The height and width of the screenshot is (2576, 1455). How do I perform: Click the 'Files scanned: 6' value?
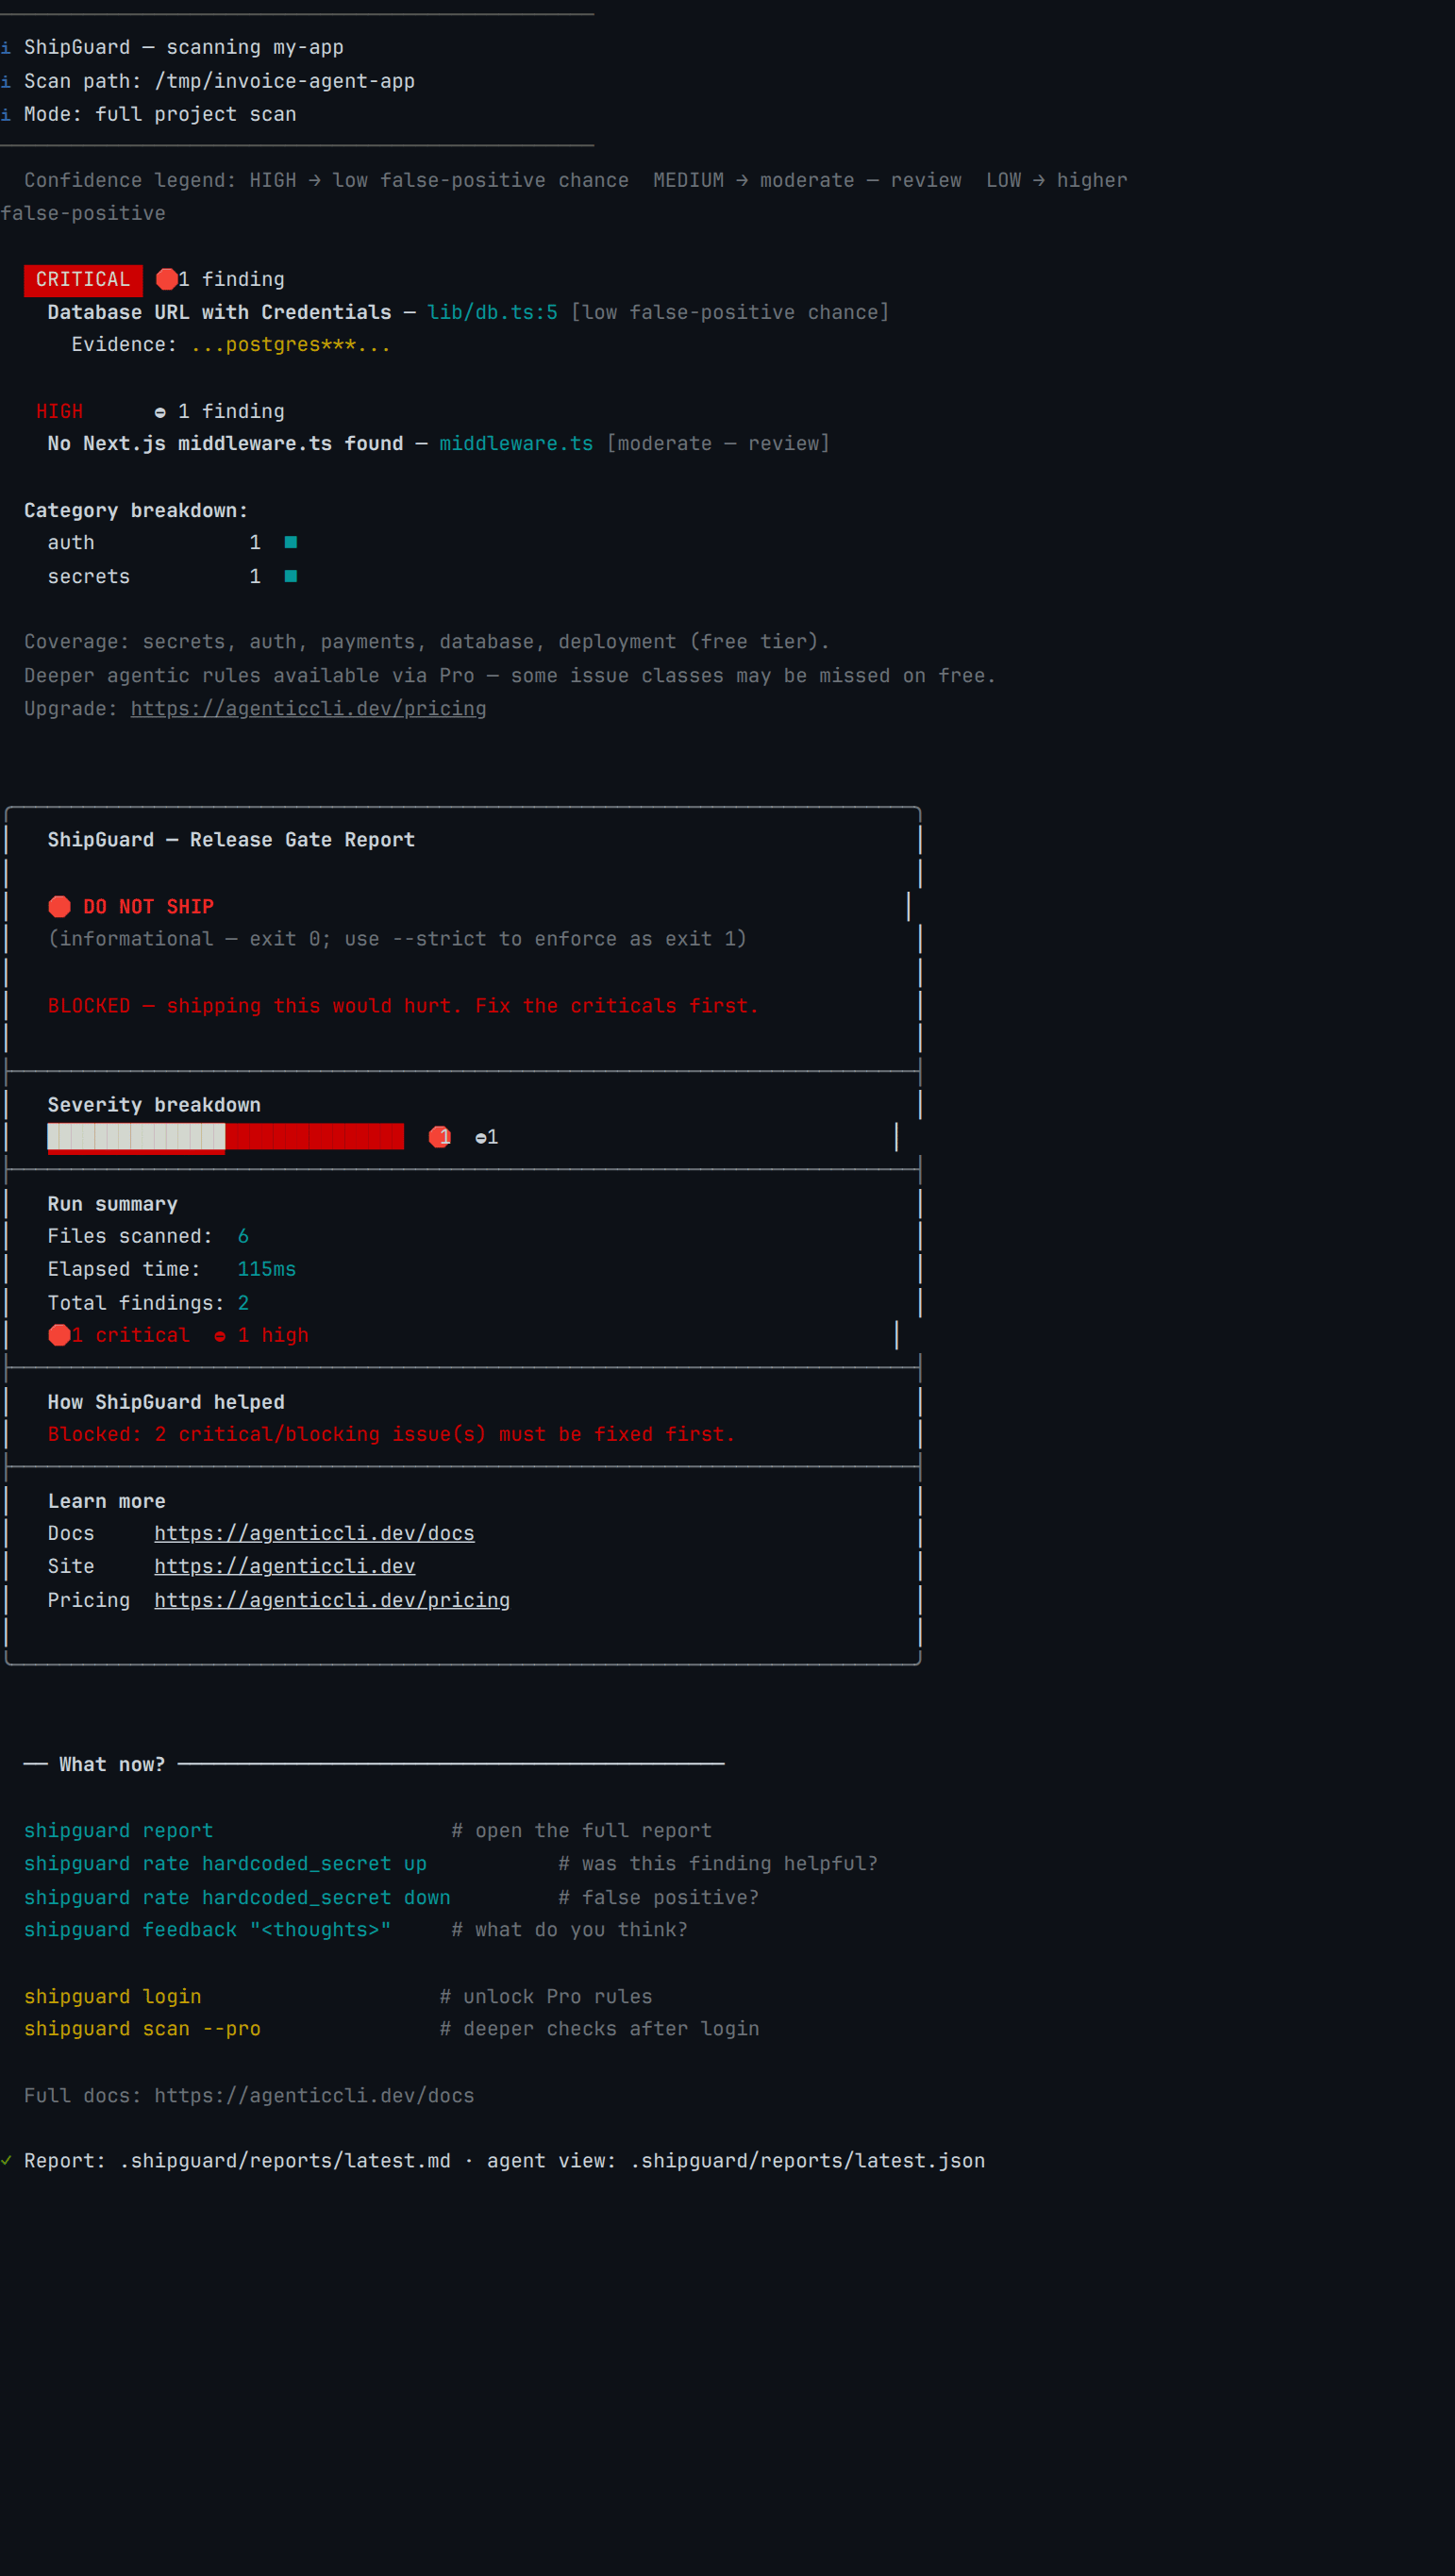coord(243,1236)
